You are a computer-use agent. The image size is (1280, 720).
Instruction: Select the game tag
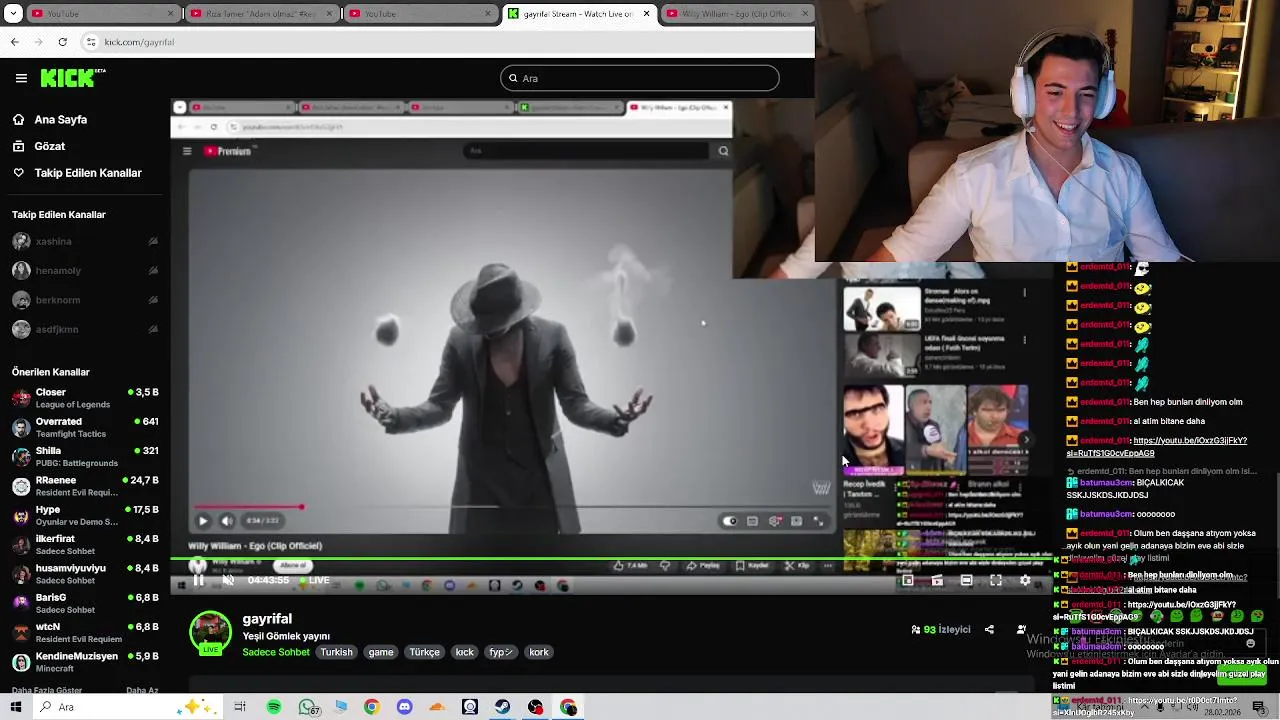click(x=381, y=652)
